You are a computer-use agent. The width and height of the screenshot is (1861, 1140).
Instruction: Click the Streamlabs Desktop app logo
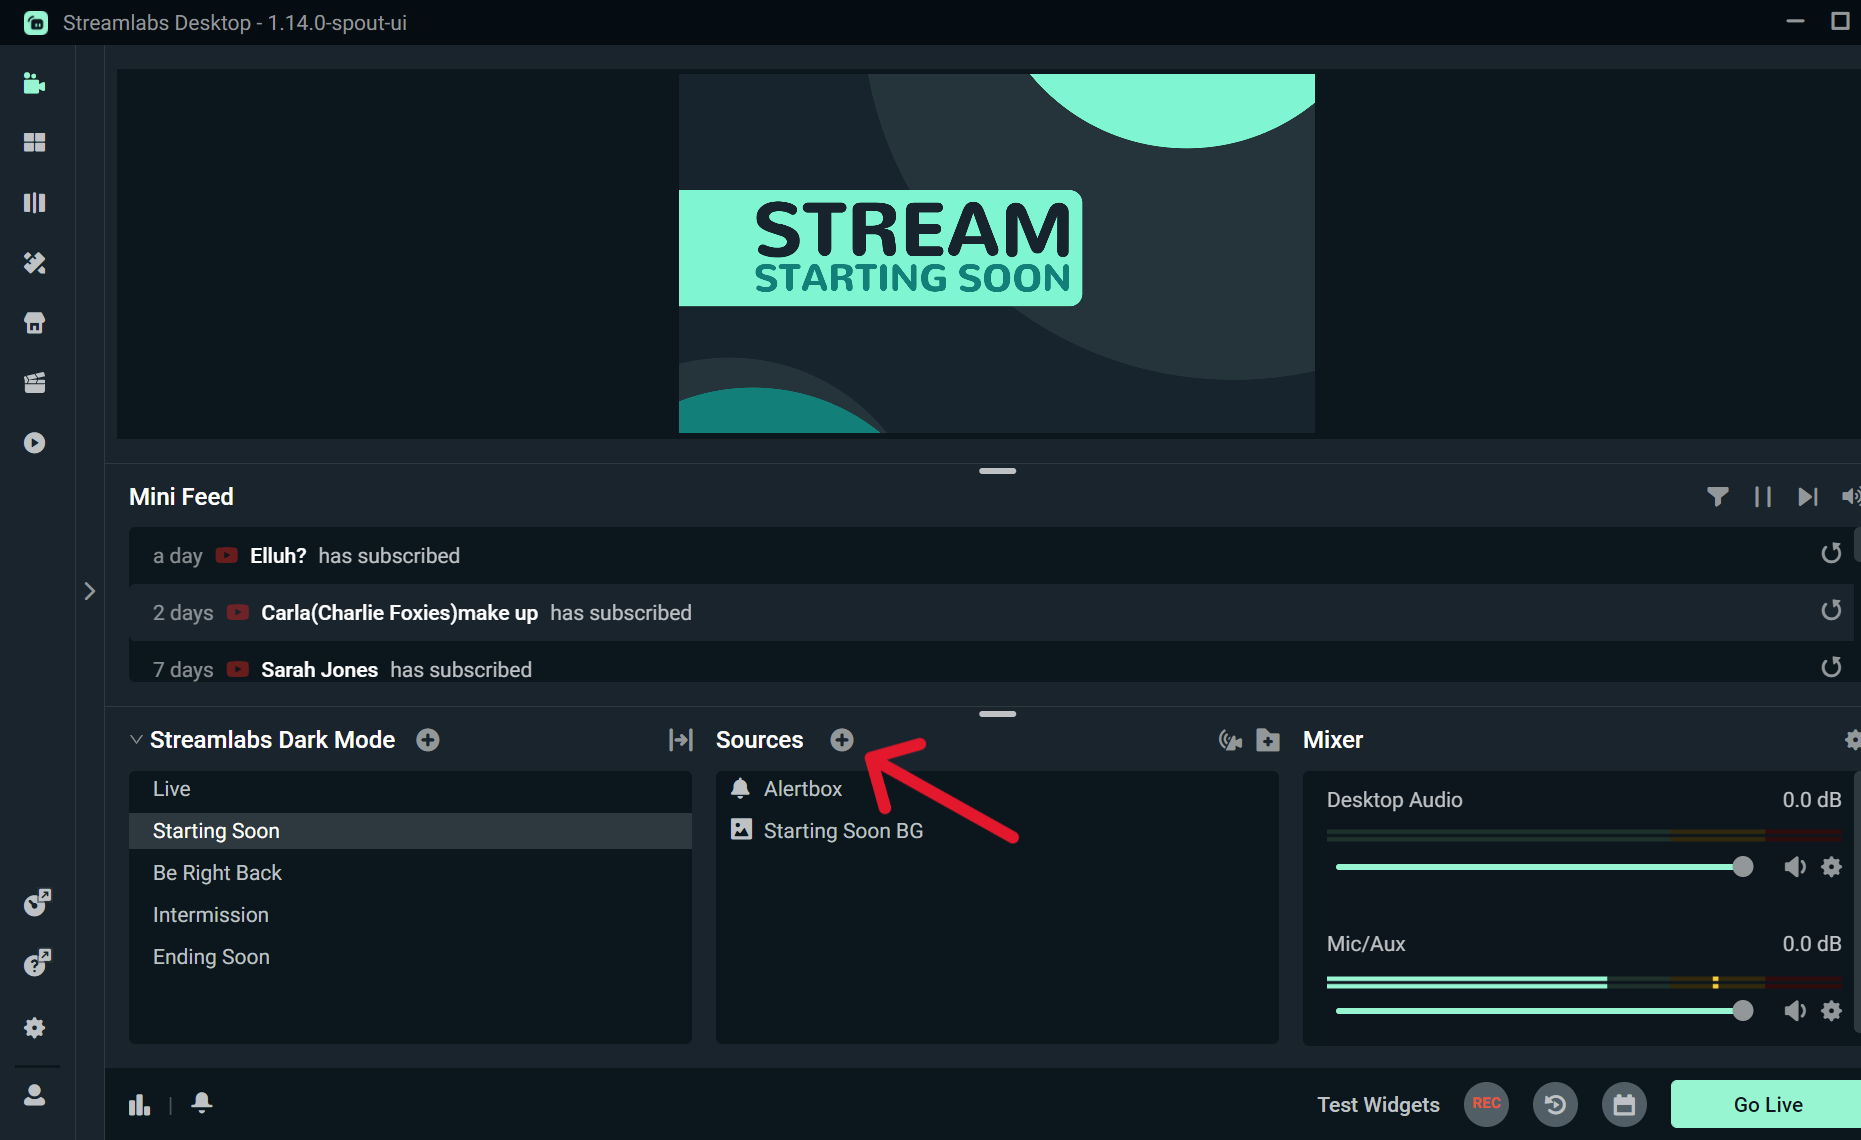[36, 22]
